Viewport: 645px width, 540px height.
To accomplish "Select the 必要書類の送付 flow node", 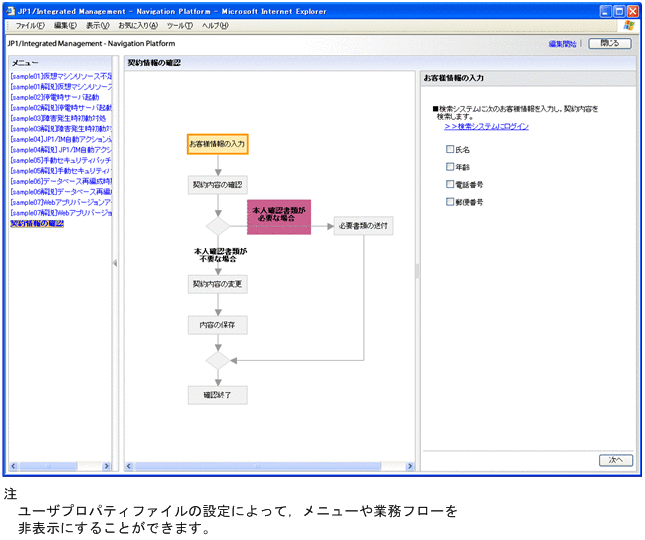I will 363,226.
